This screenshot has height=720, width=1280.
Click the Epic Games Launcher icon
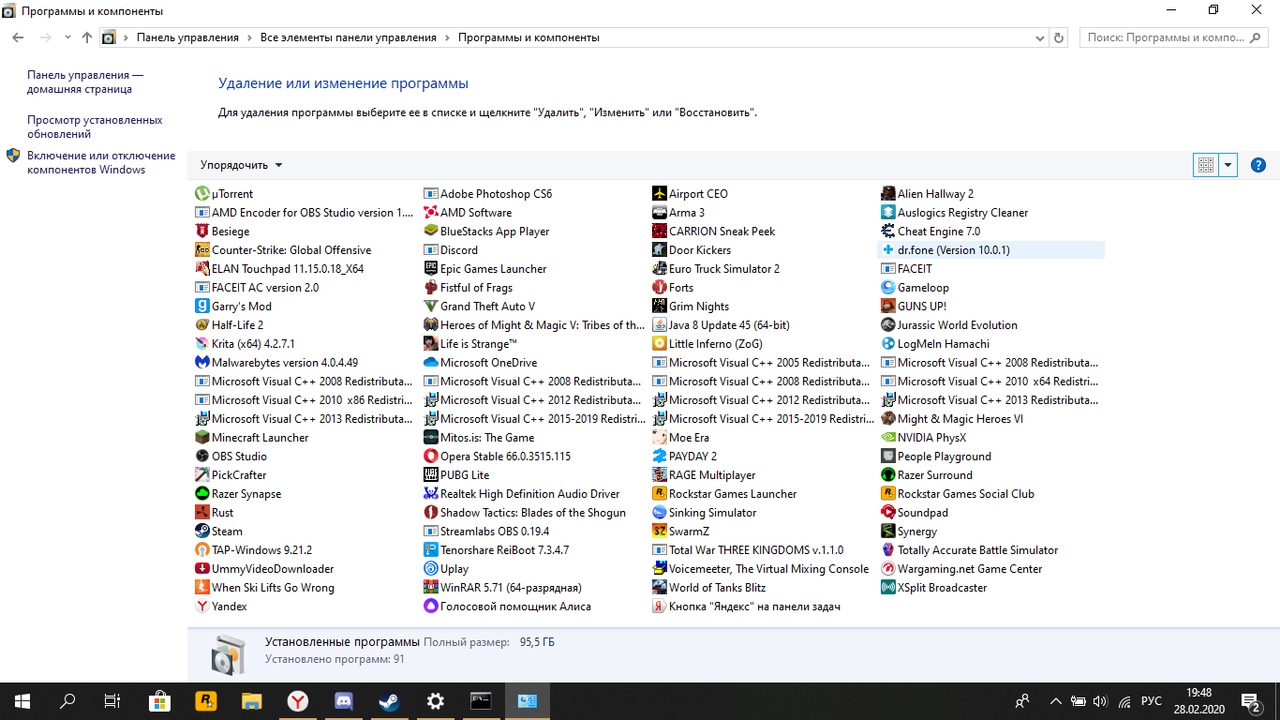431,269
